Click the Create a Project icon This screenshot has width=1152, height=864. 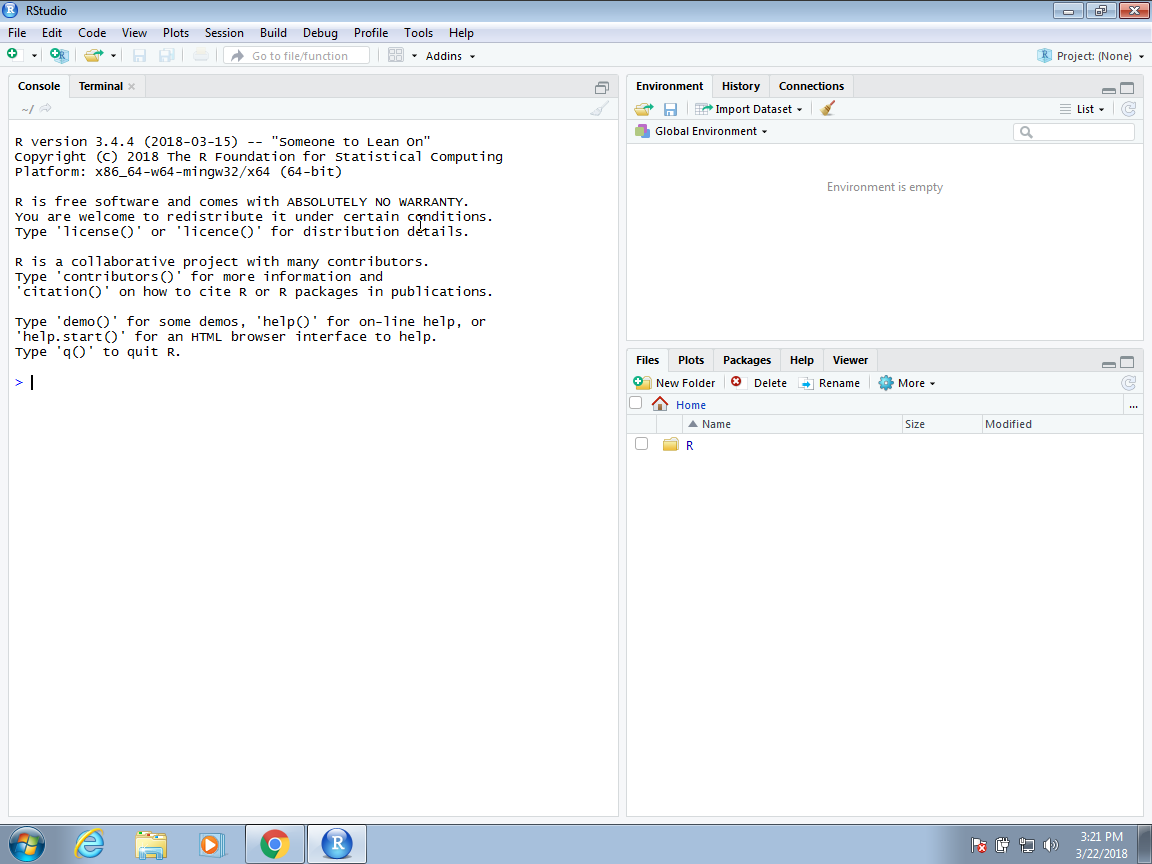click(x=59, y=55)
